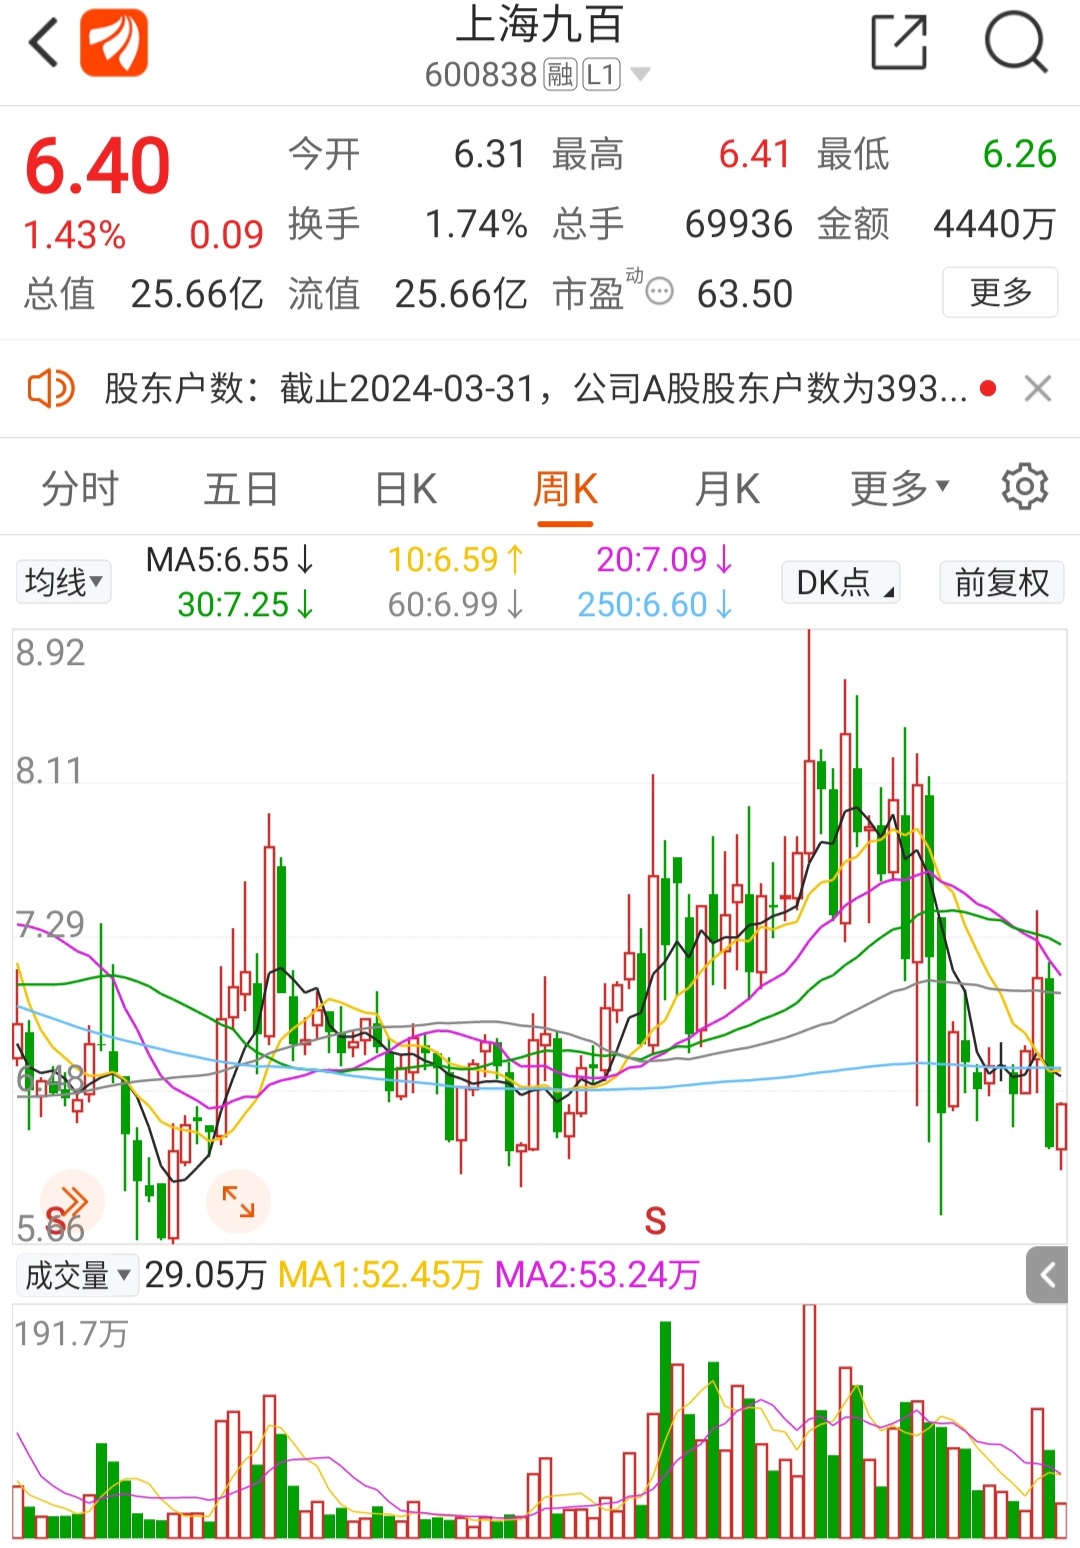This screenshot has height=1548, width=1080.
Task: Expand the side panel gray chevron
Action: pos(1047,1275)
